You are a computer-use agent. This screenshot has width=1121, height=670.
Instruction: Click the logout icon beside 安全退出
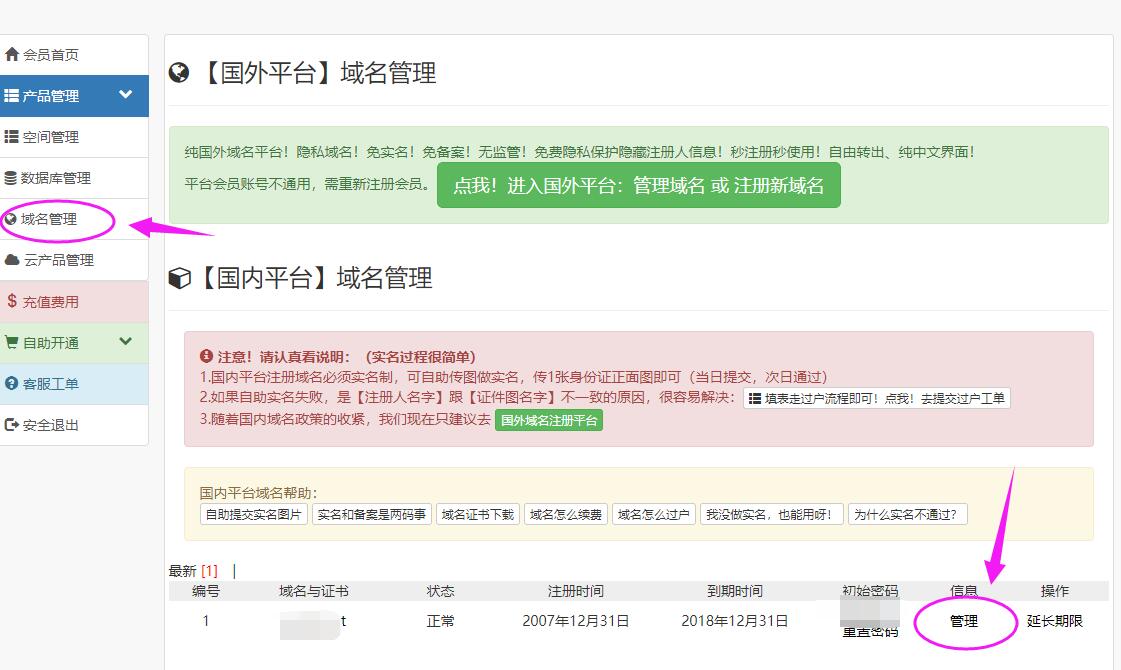(x=11, y=425)
